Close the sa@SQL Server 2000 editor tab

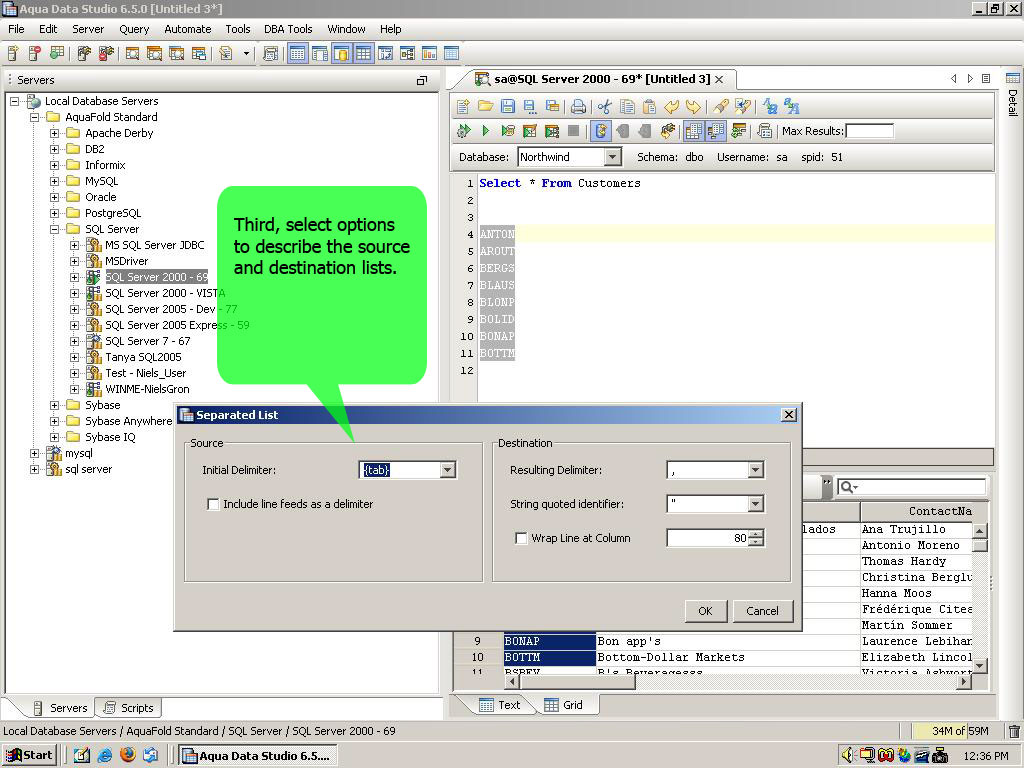[x=719, y=79]
